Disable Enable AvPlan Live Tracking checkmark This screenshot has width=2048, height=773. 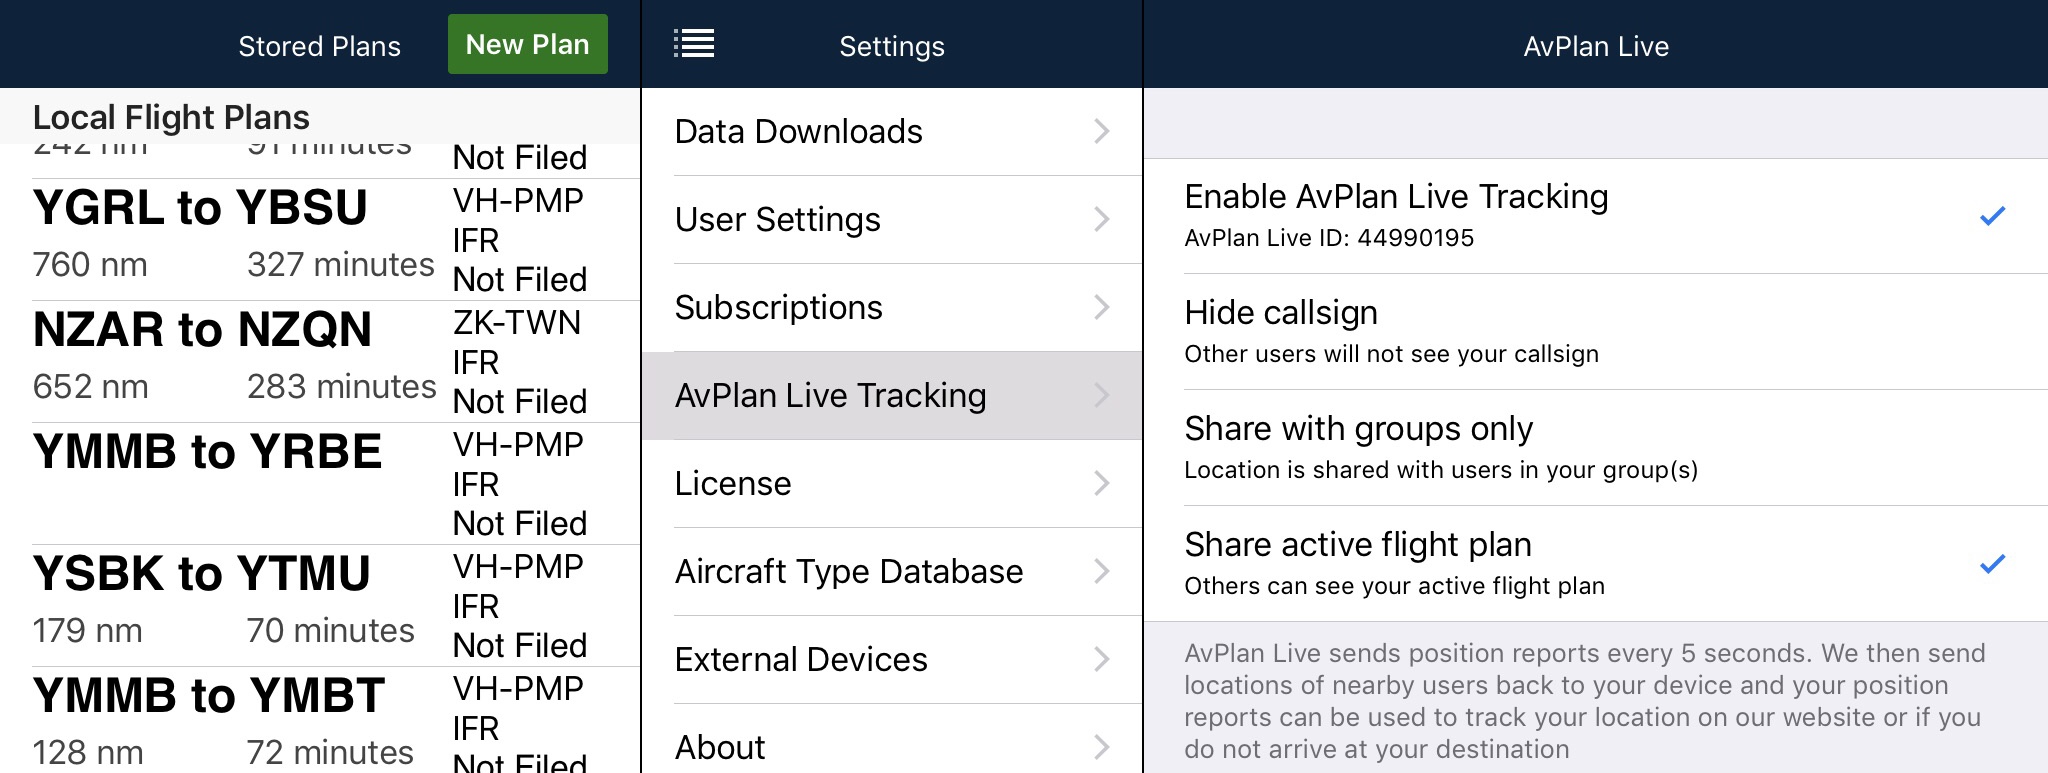pyautogui.click(x=1992, y=215)
